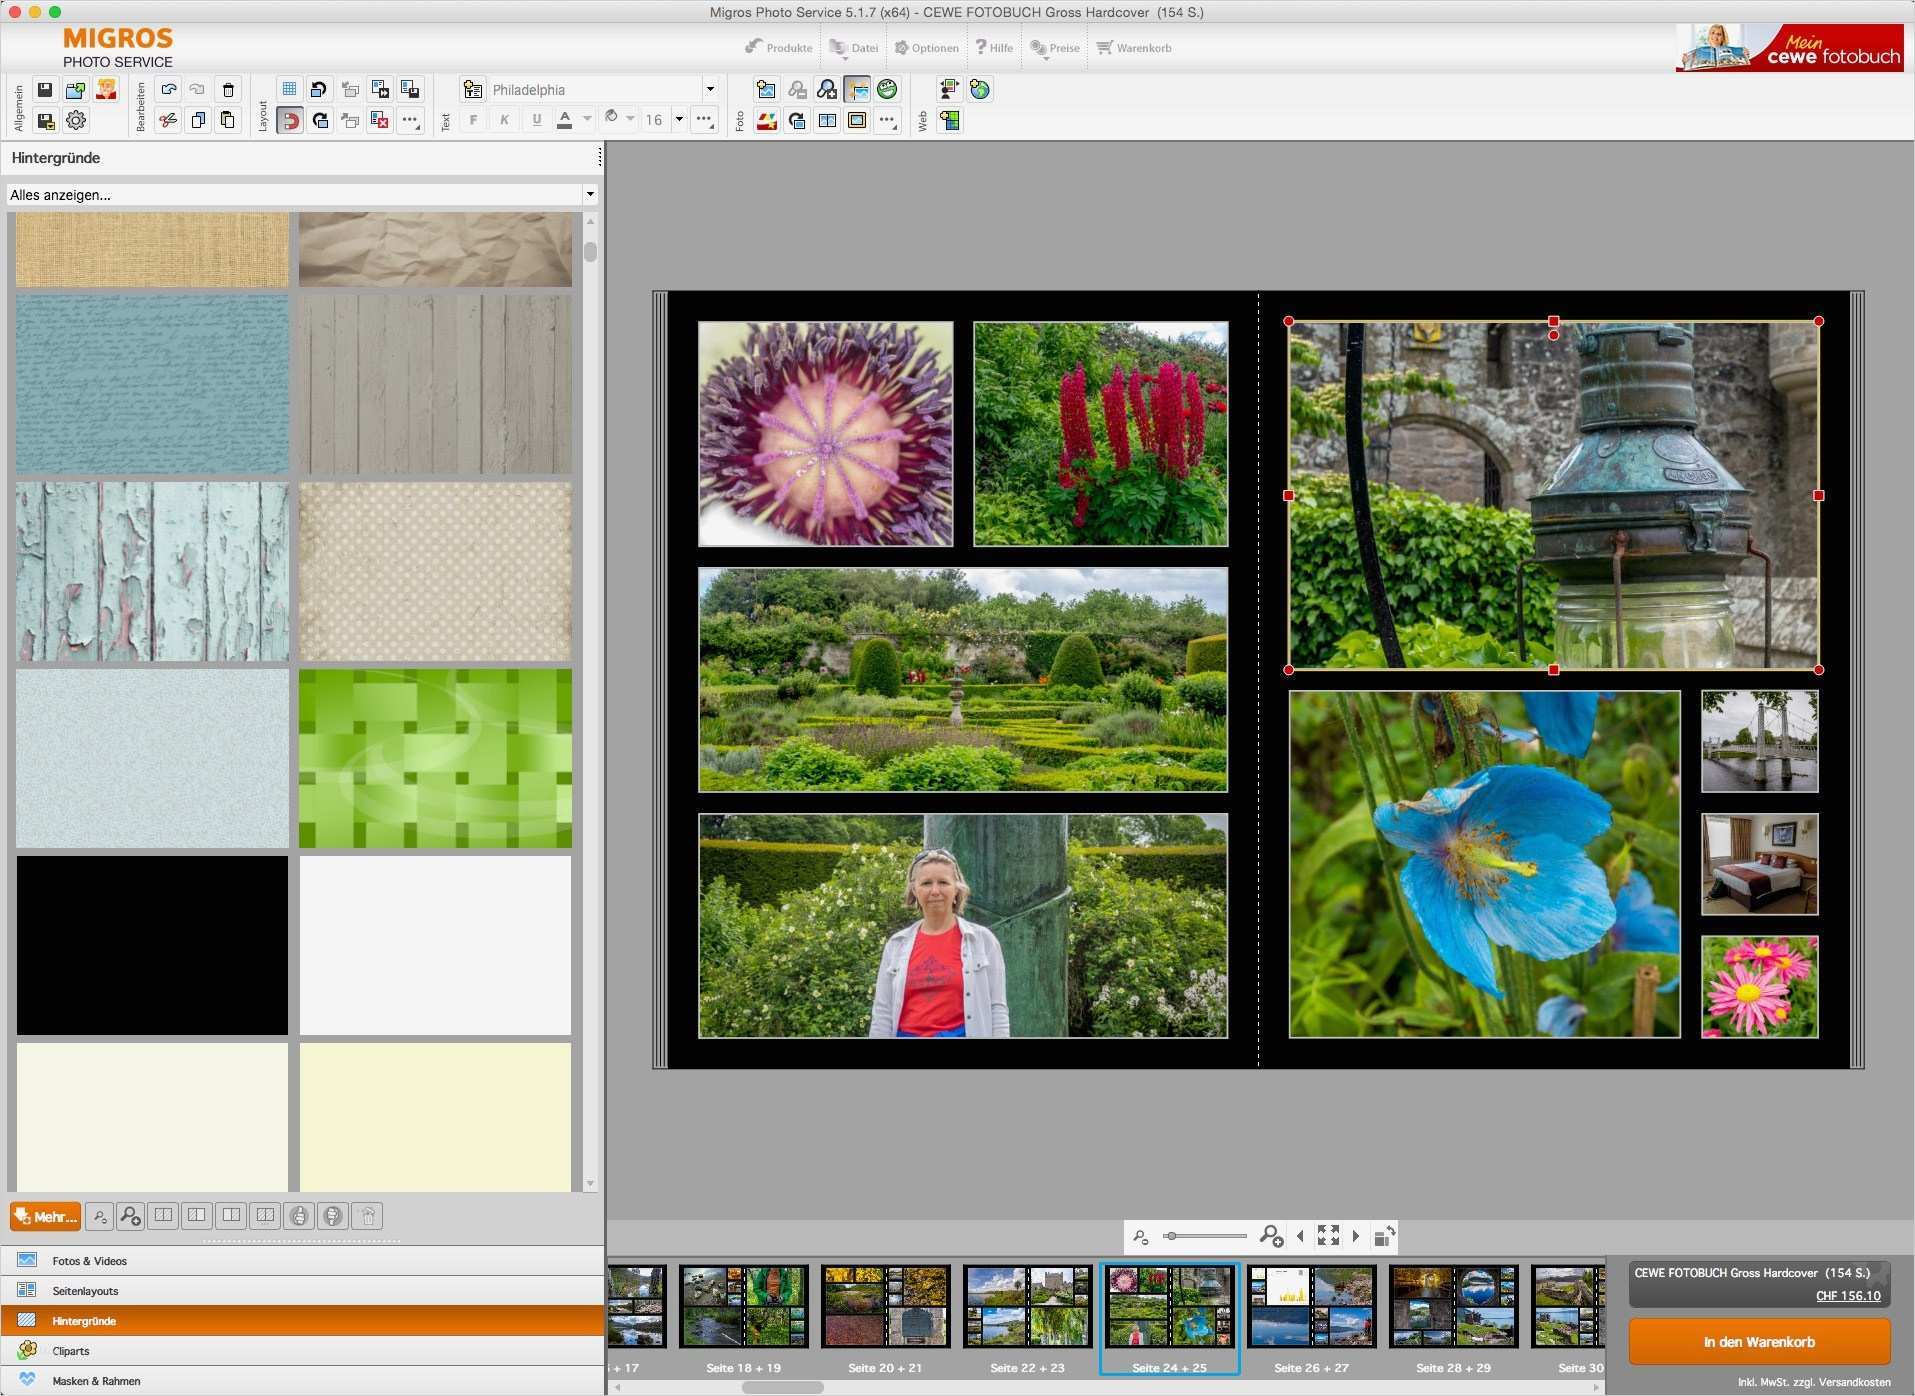Image resolution: width=1915 pixels, height=1396 pixels.
Task: Click the 'In den Warenkorb' button
Action: pos(1757,1342)
